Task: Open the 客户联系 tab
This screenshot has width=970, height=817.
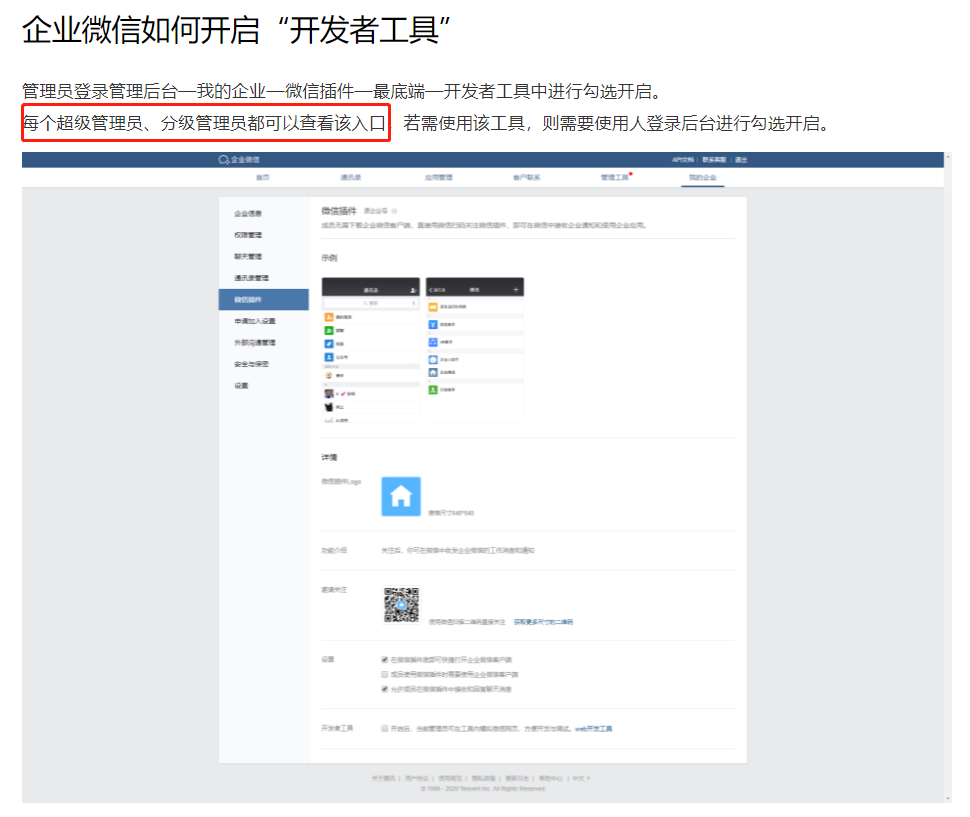Action: [526, 178]
